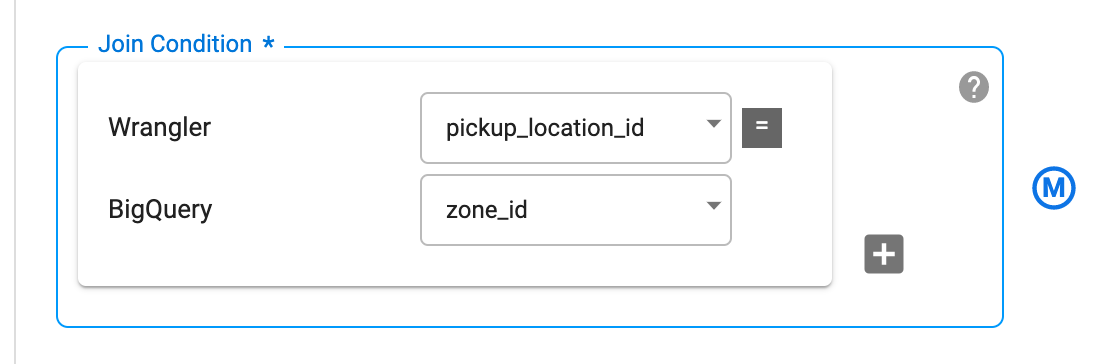Open the BigQuery join field dropdown

point(576,210)
